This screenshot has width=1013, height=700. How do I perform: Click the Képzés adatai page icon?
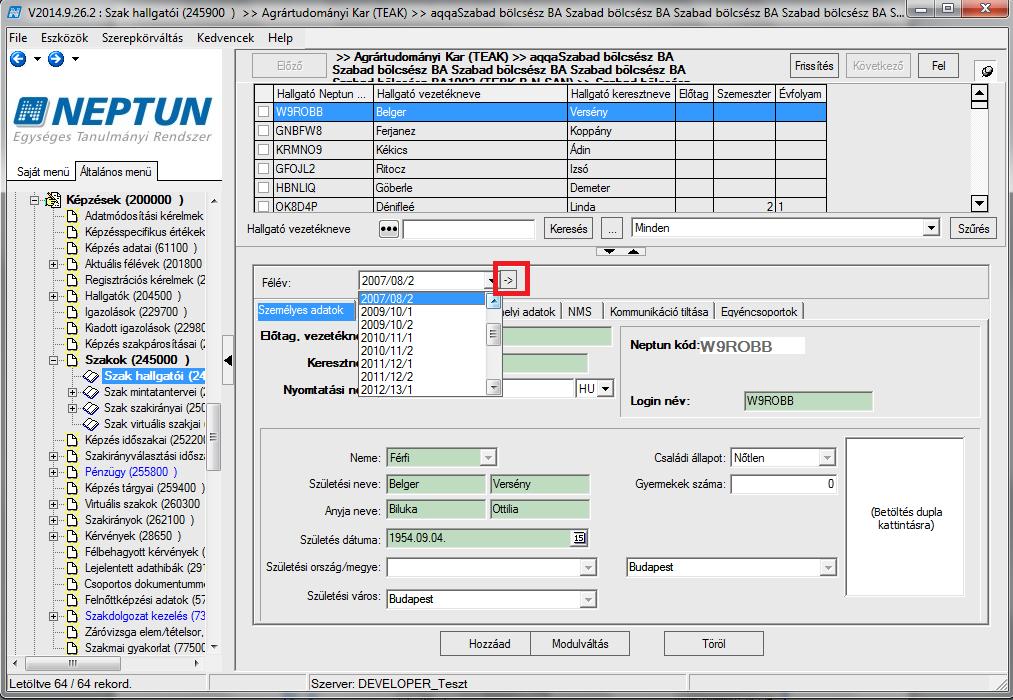pyautogui.click(x=72, y=248)
